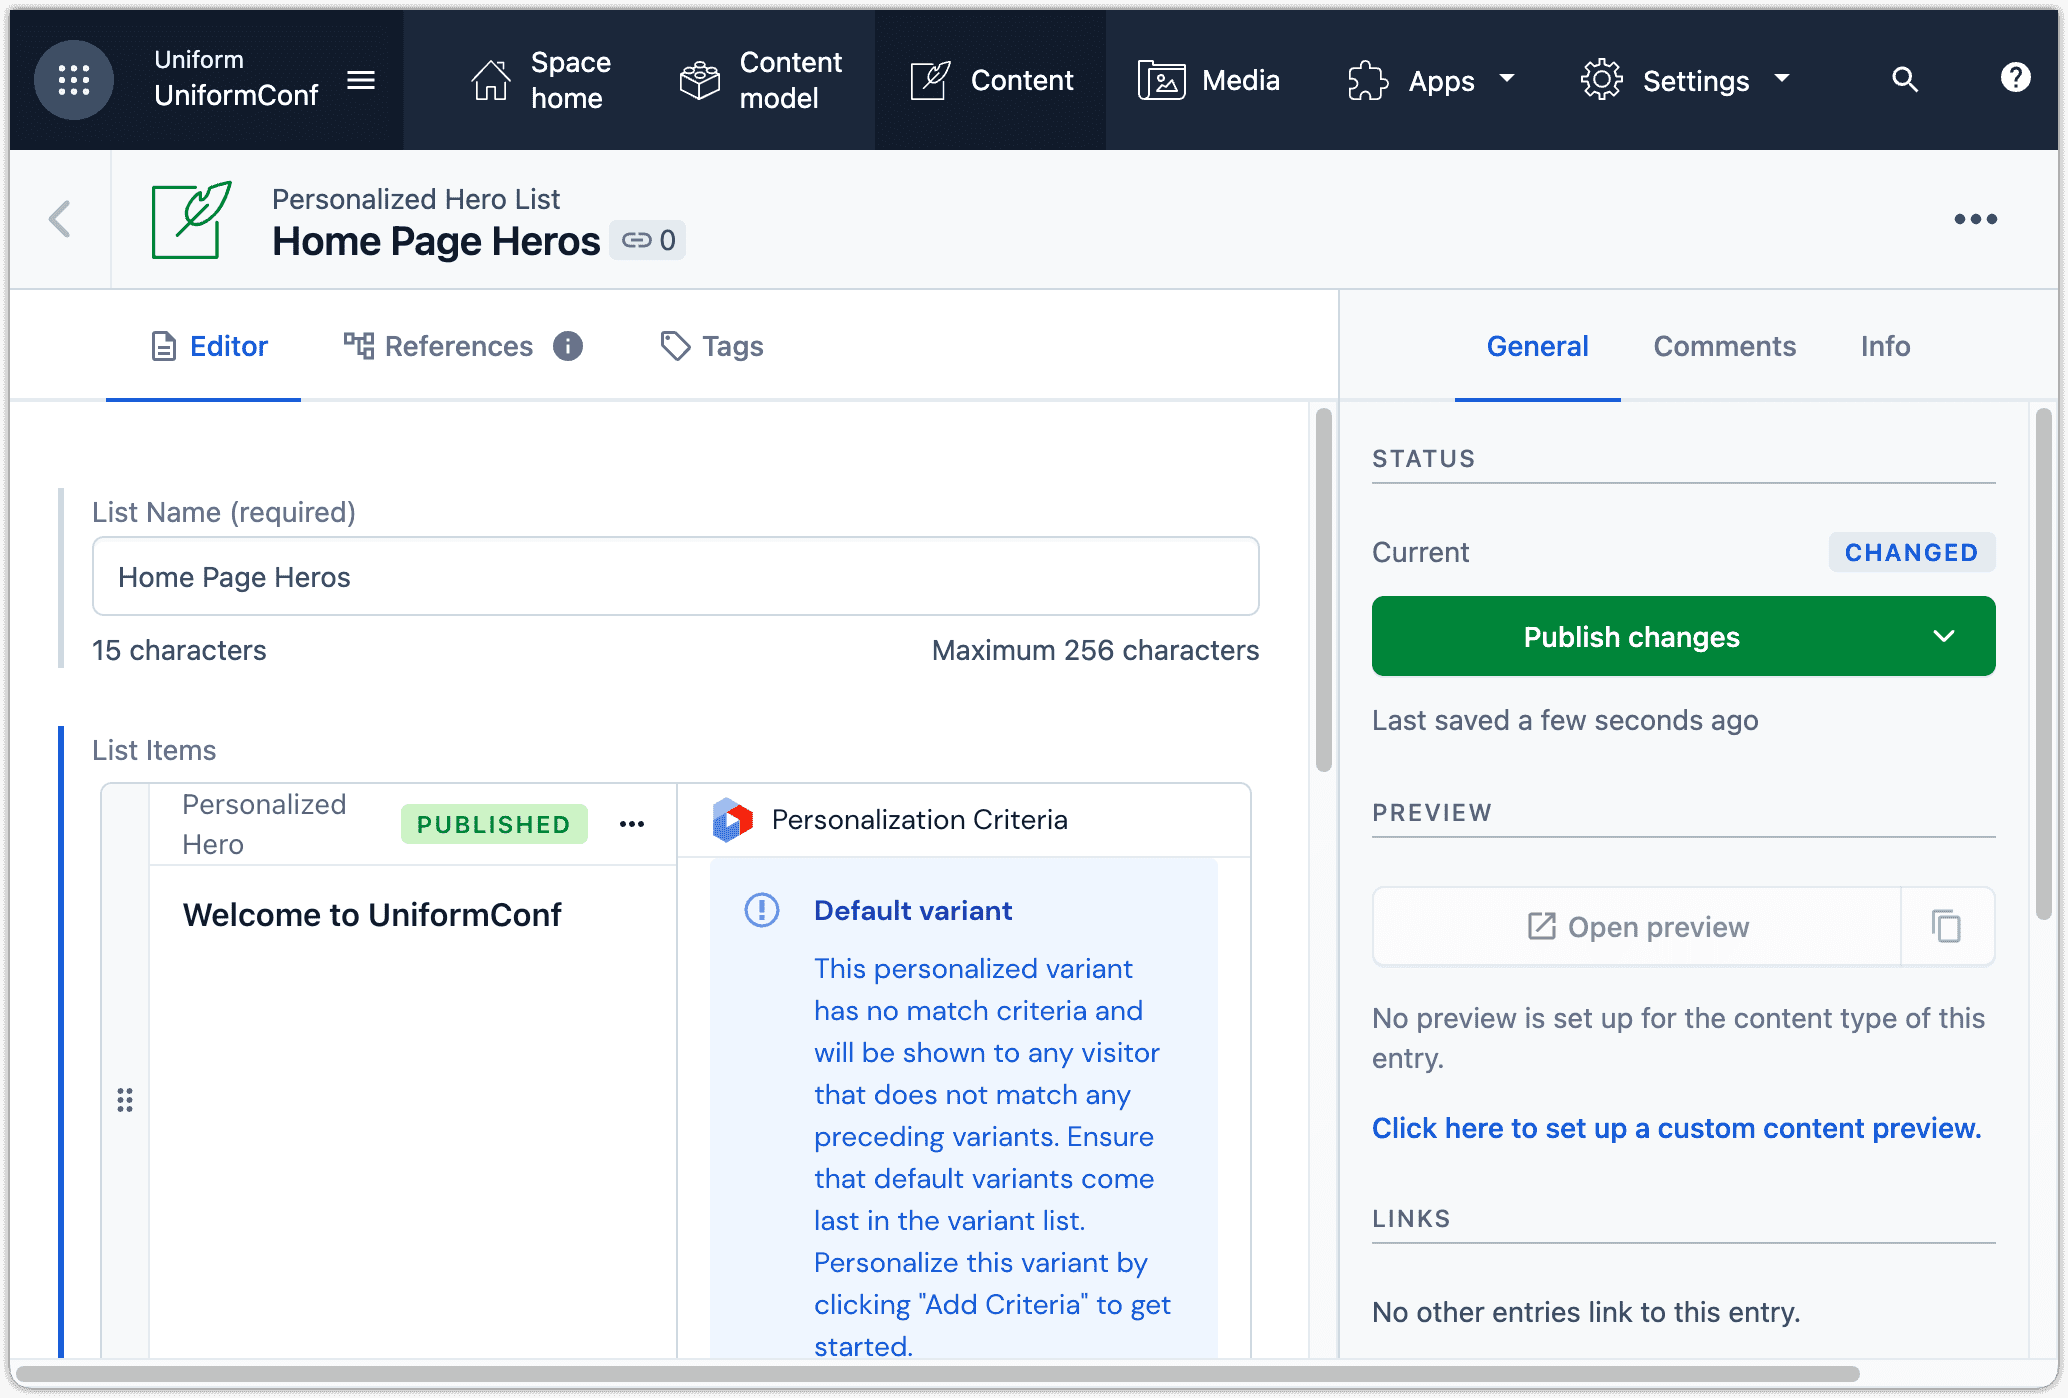
Task: Open Publish changes dropdown arrow
Action: (1943, 636)
